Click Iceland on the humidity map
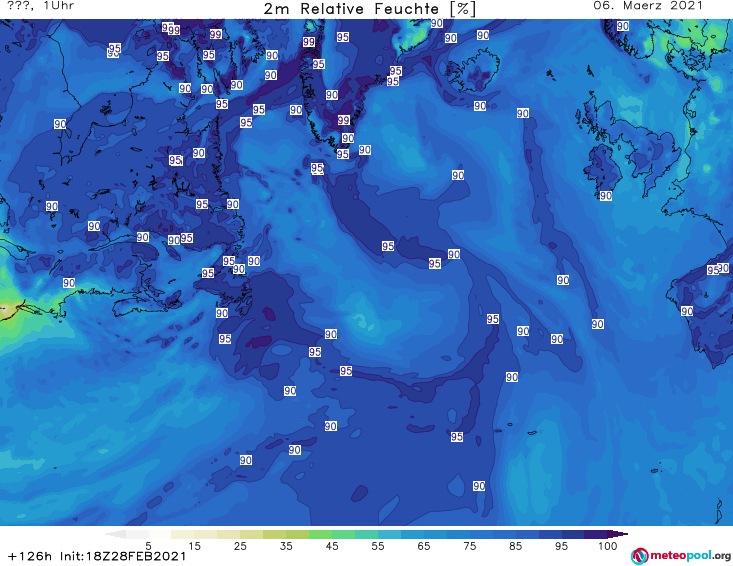 473,71
